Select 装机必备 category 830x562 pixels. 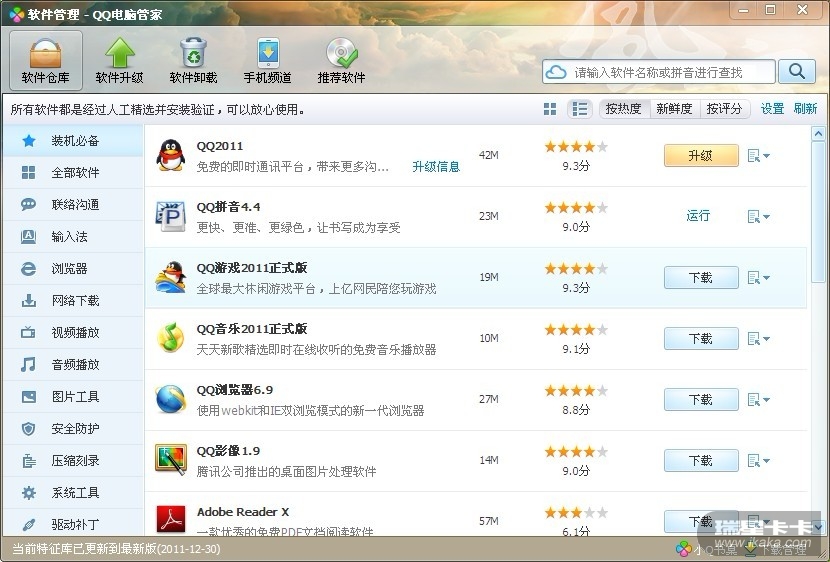[73, 141]
